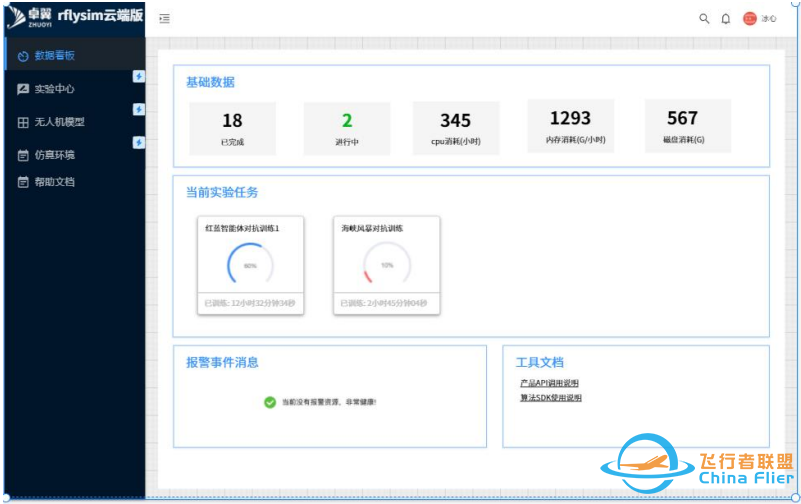Click the user name next to avatar

click(x=769, y=19)
